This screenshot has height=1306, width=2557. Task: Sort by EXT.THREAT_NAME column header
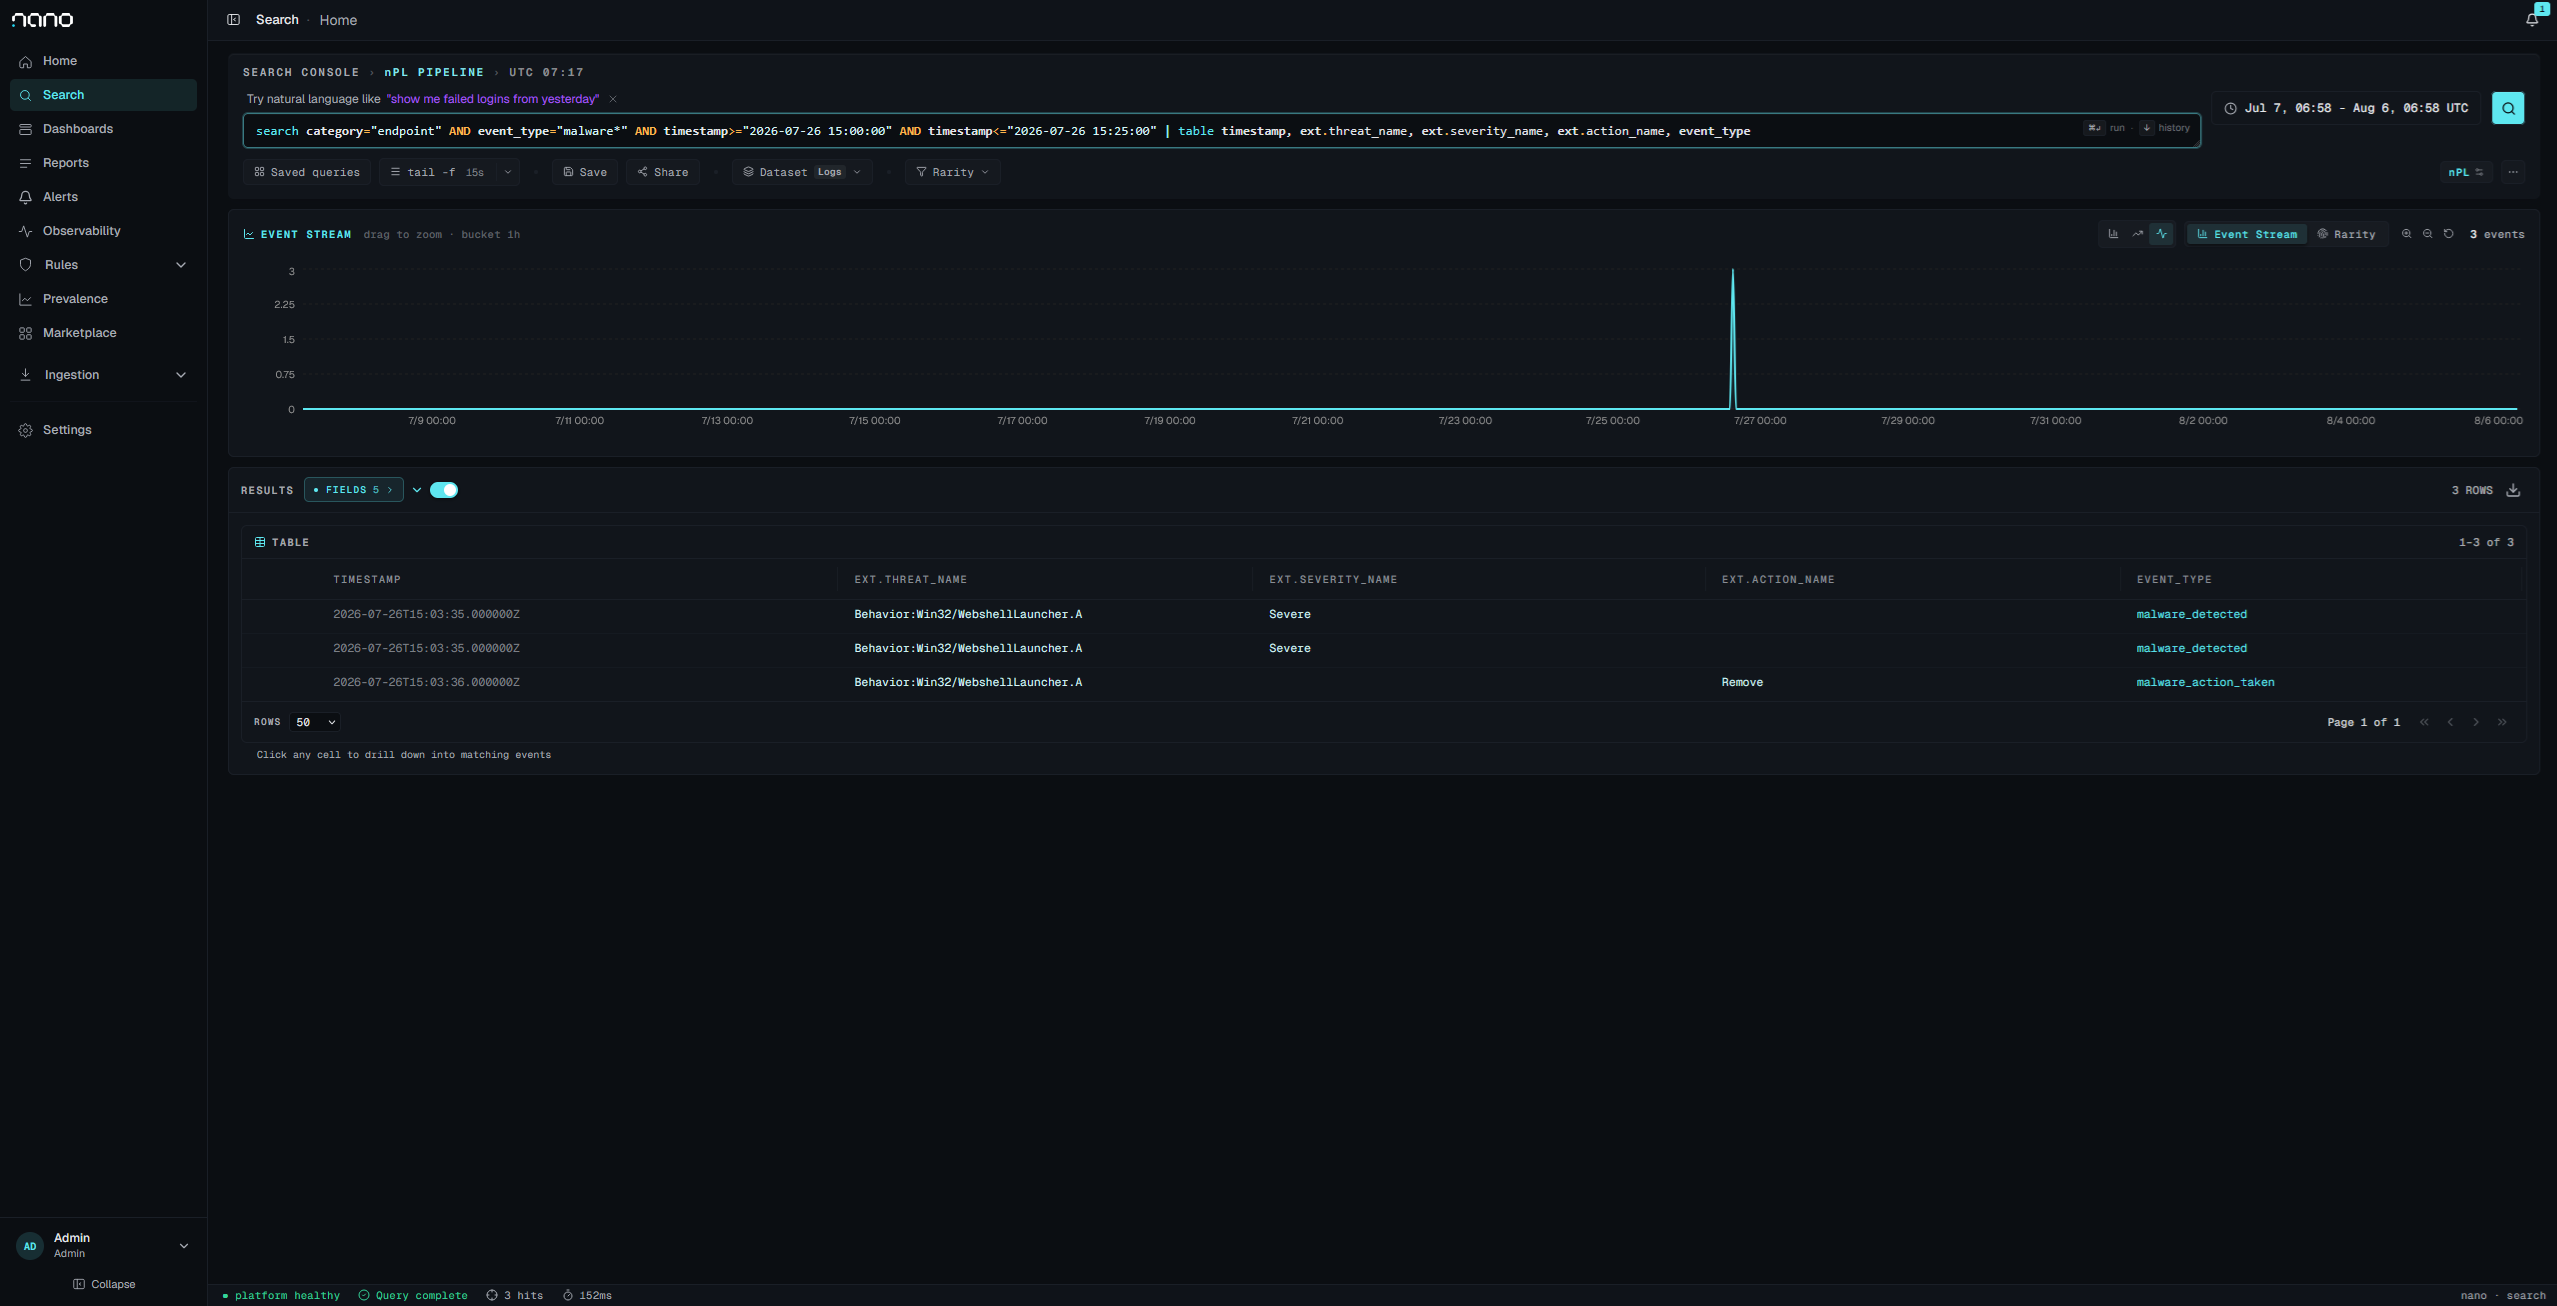coord(910,580)
